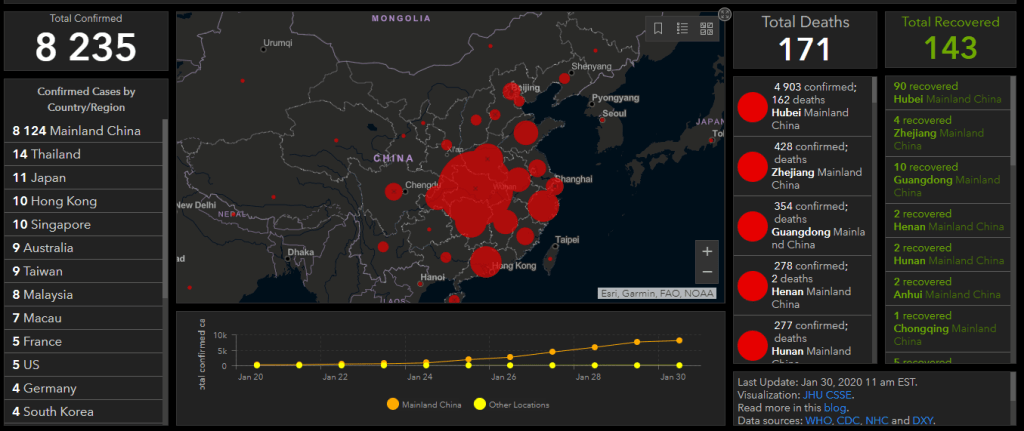The image size is (1024, 431).
Task: Select Japan in the confirmed cases list
Action: (x=40, y=178)
